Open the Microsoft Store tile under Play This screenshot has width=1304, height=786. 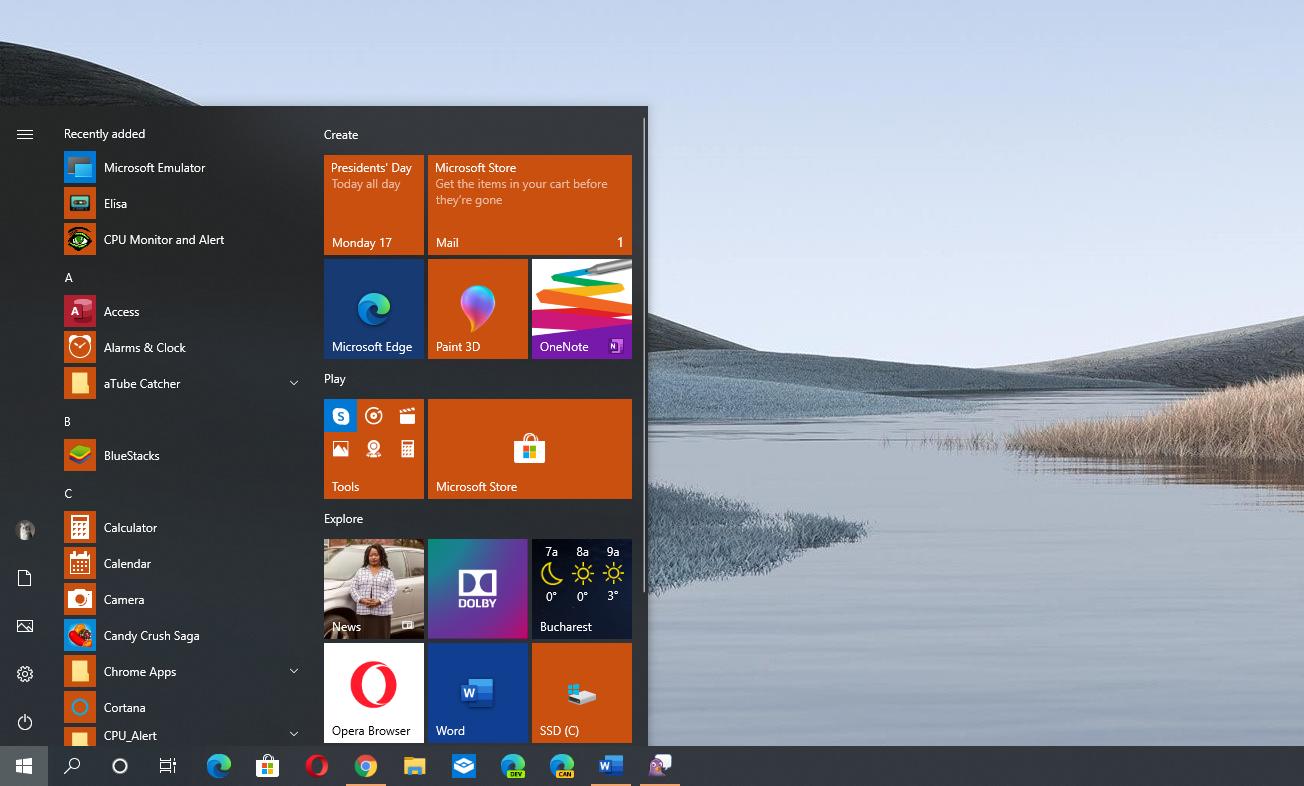coord(530,449)
